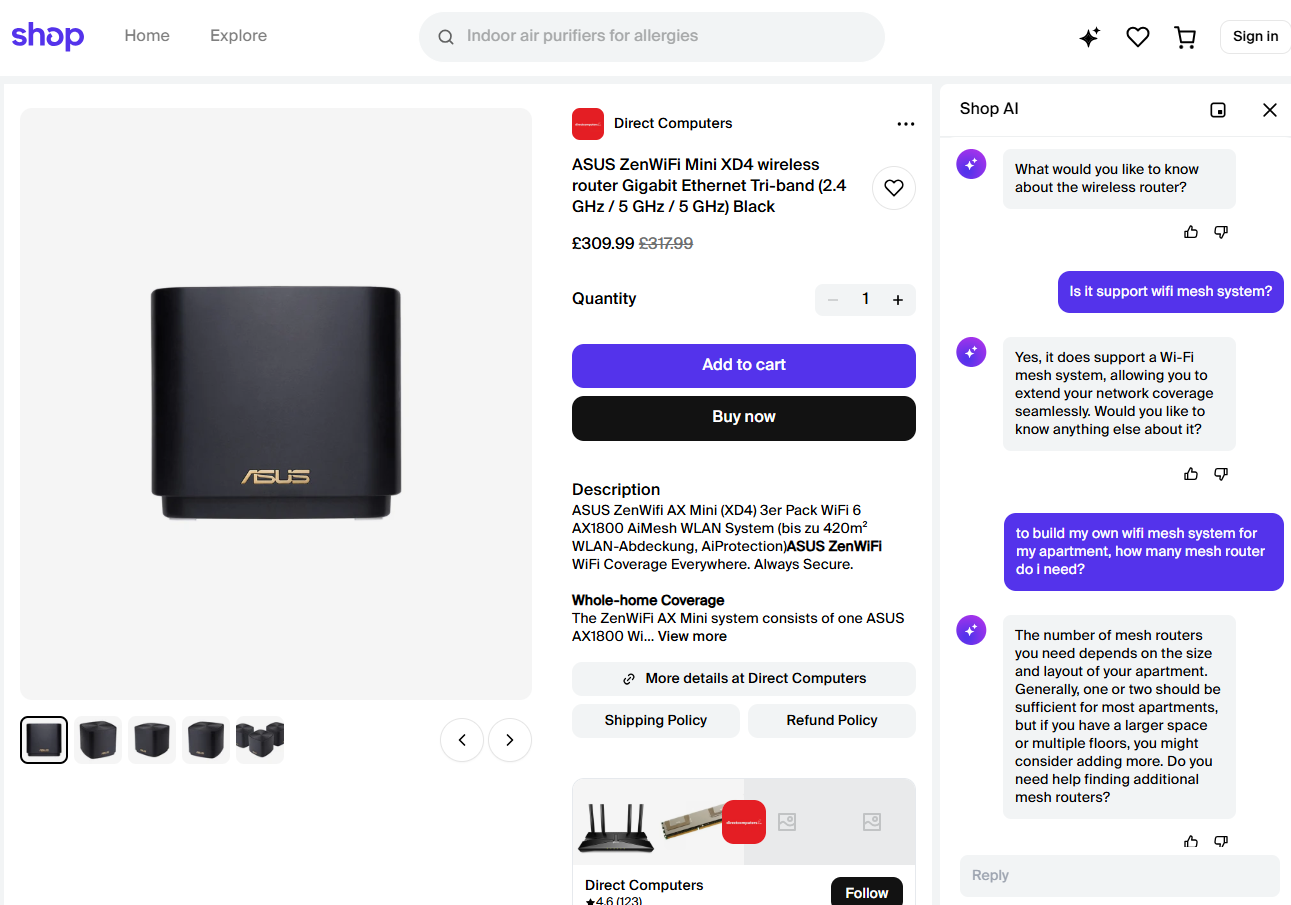This screenshot has height=905, width=1291.
Task: Show next product image with right arrow
Action: 510,740
